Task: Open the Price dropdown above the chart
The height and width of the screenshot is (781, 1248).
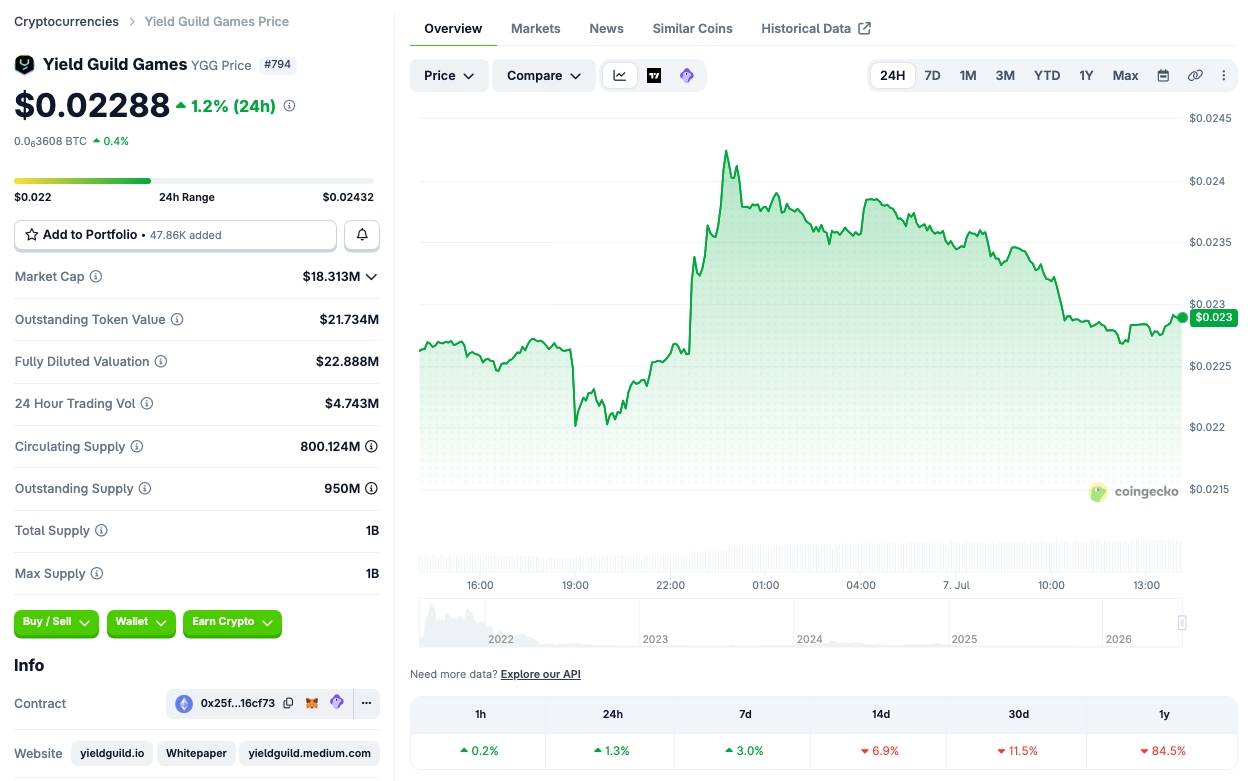Action: pos(449,75)
